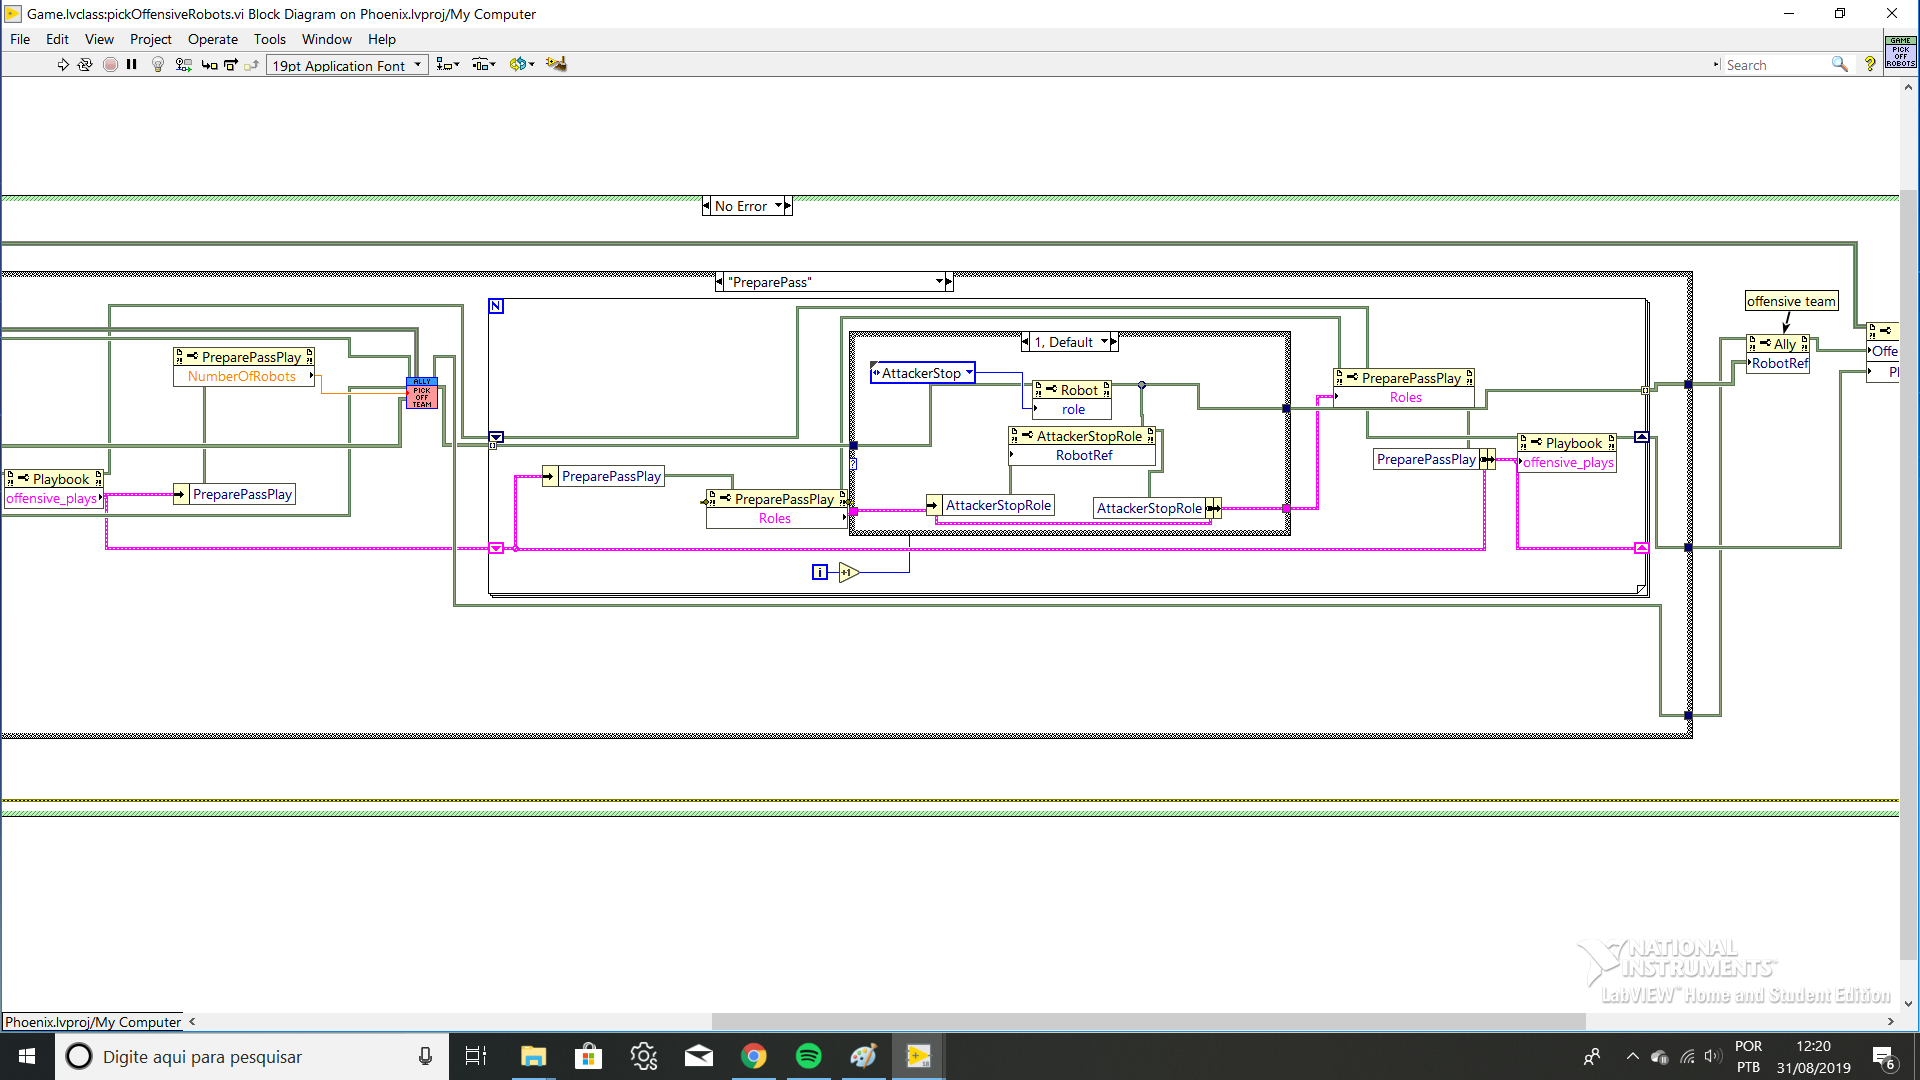Click Step Out button
The image size is (1920, 1080).
252,65
